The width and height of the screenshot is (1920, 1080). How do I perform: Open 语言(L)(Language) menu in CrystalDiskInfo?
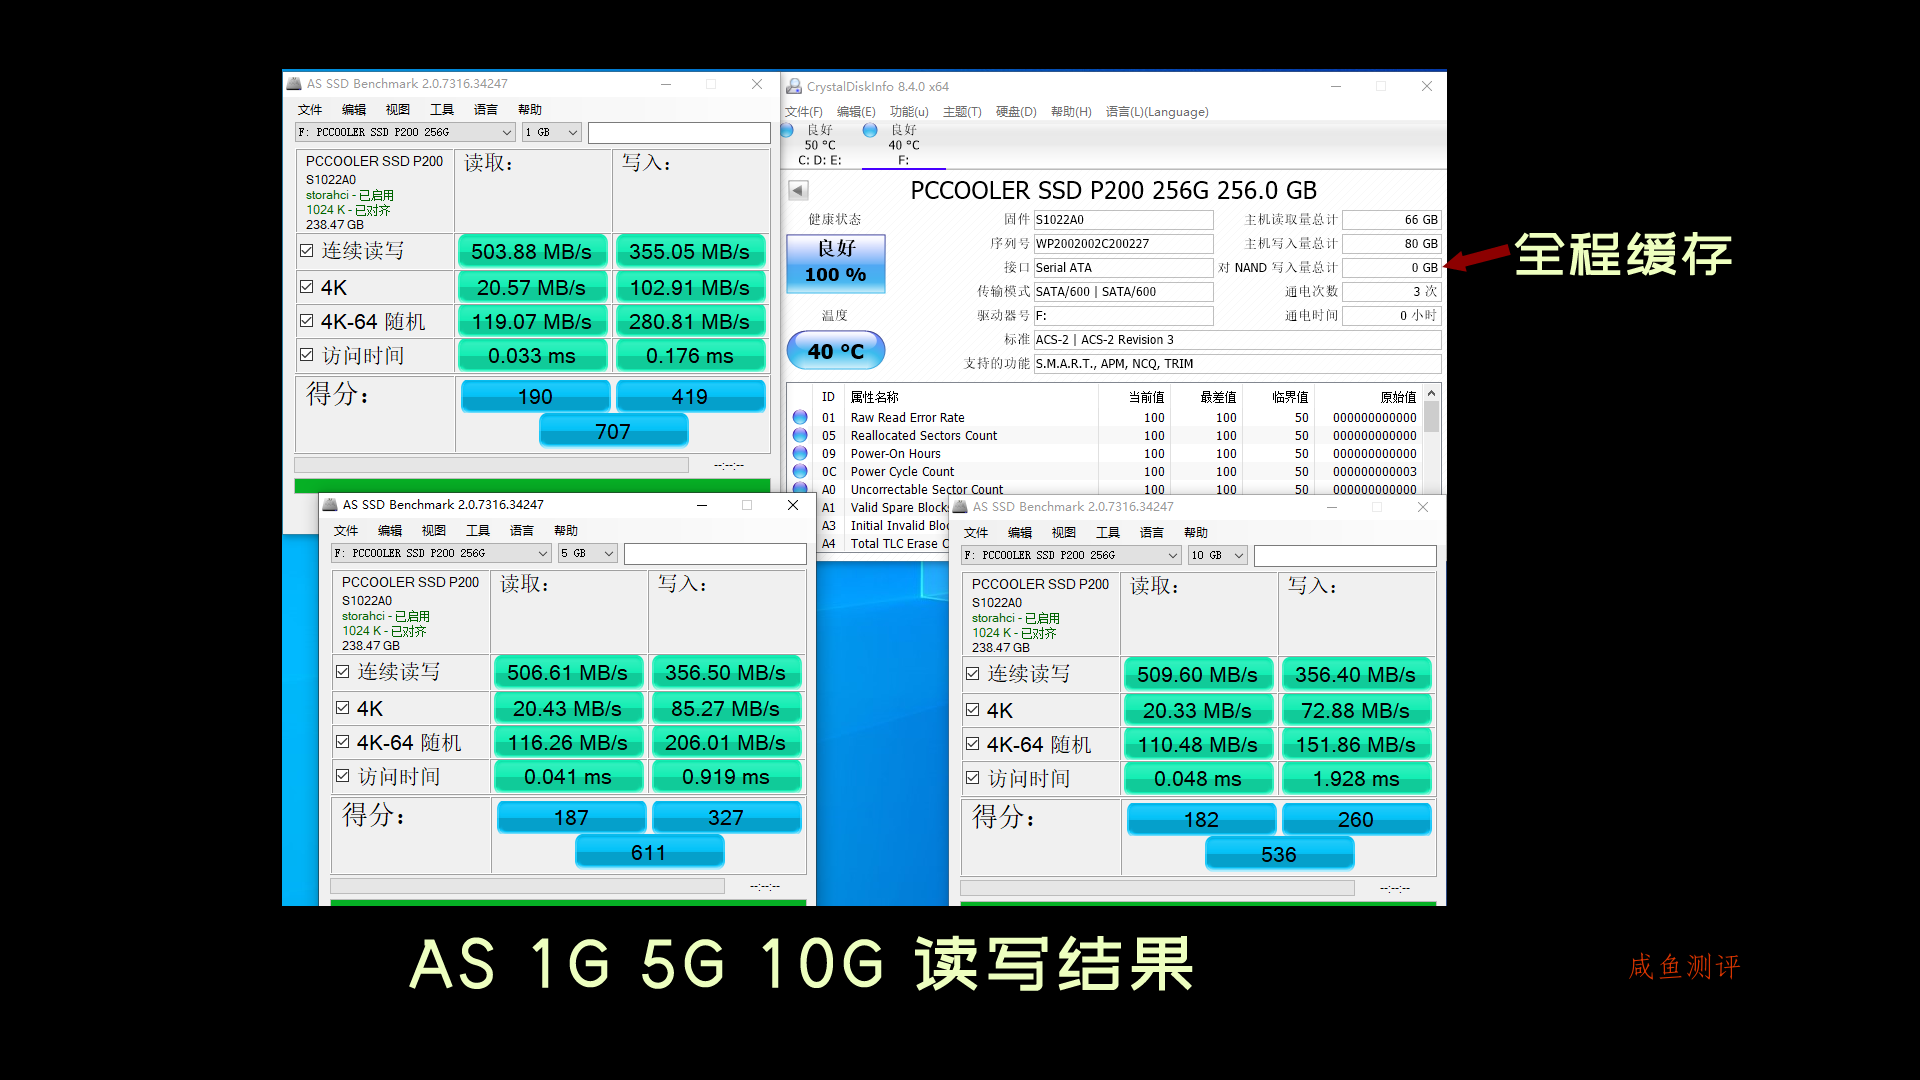[x=1157, y=112]
